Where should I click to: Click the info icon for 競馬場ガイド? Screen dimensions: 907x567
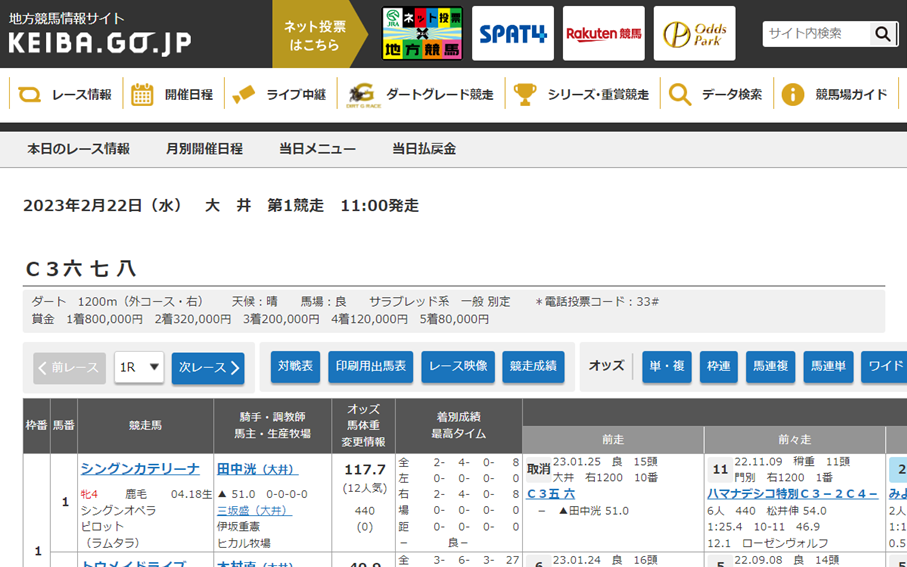coord(792,95)
